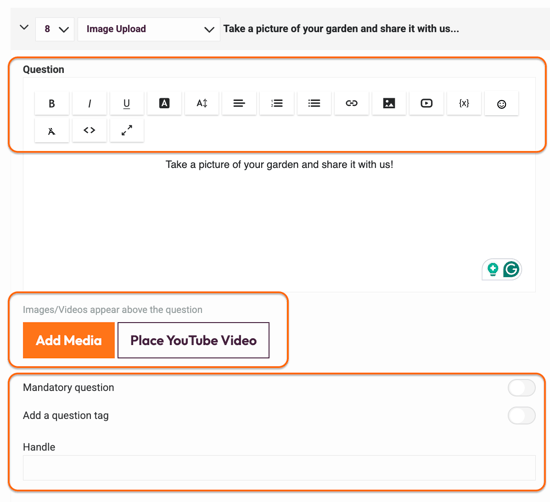
Task: Click Place YouTube Video button
Action: tap(193, 340)
